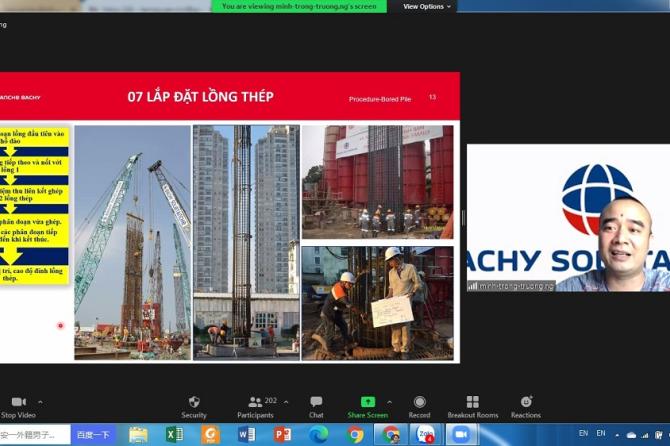Expand the arrow next to Participants
Screen dimensions: 670x446
click(286, 402)
